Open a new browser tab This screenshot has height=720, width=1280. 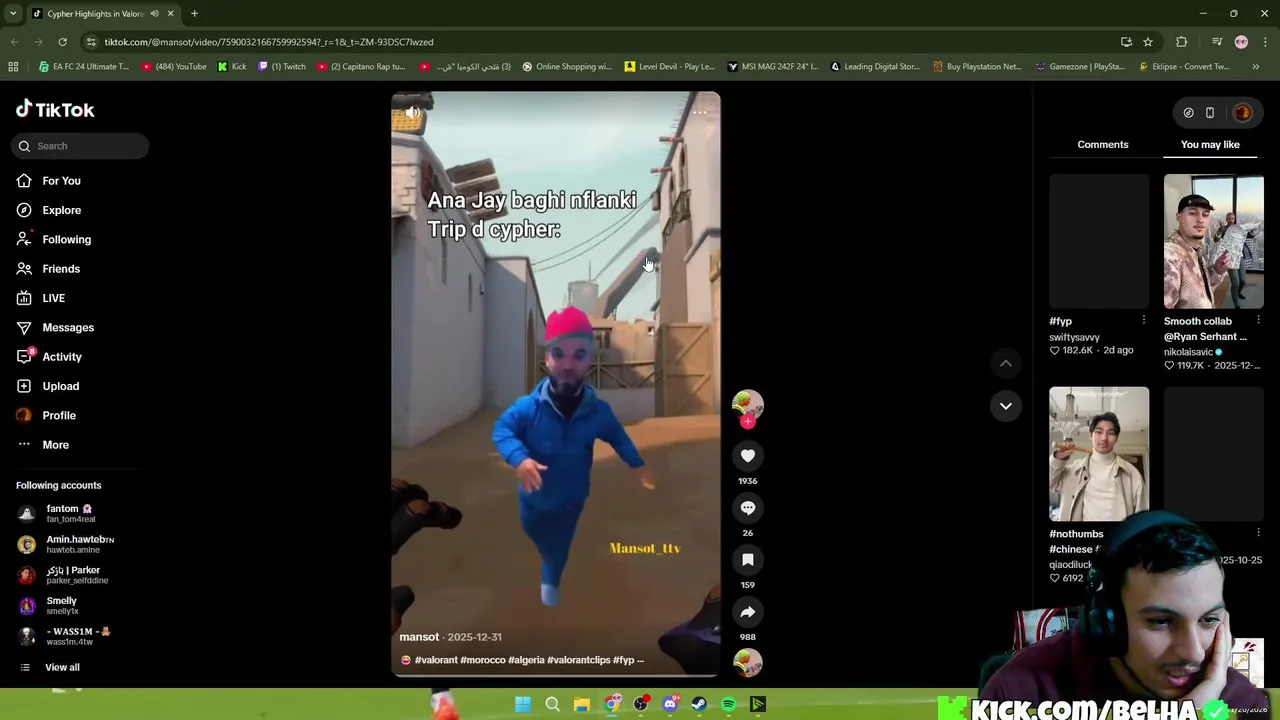pos(194,14)
